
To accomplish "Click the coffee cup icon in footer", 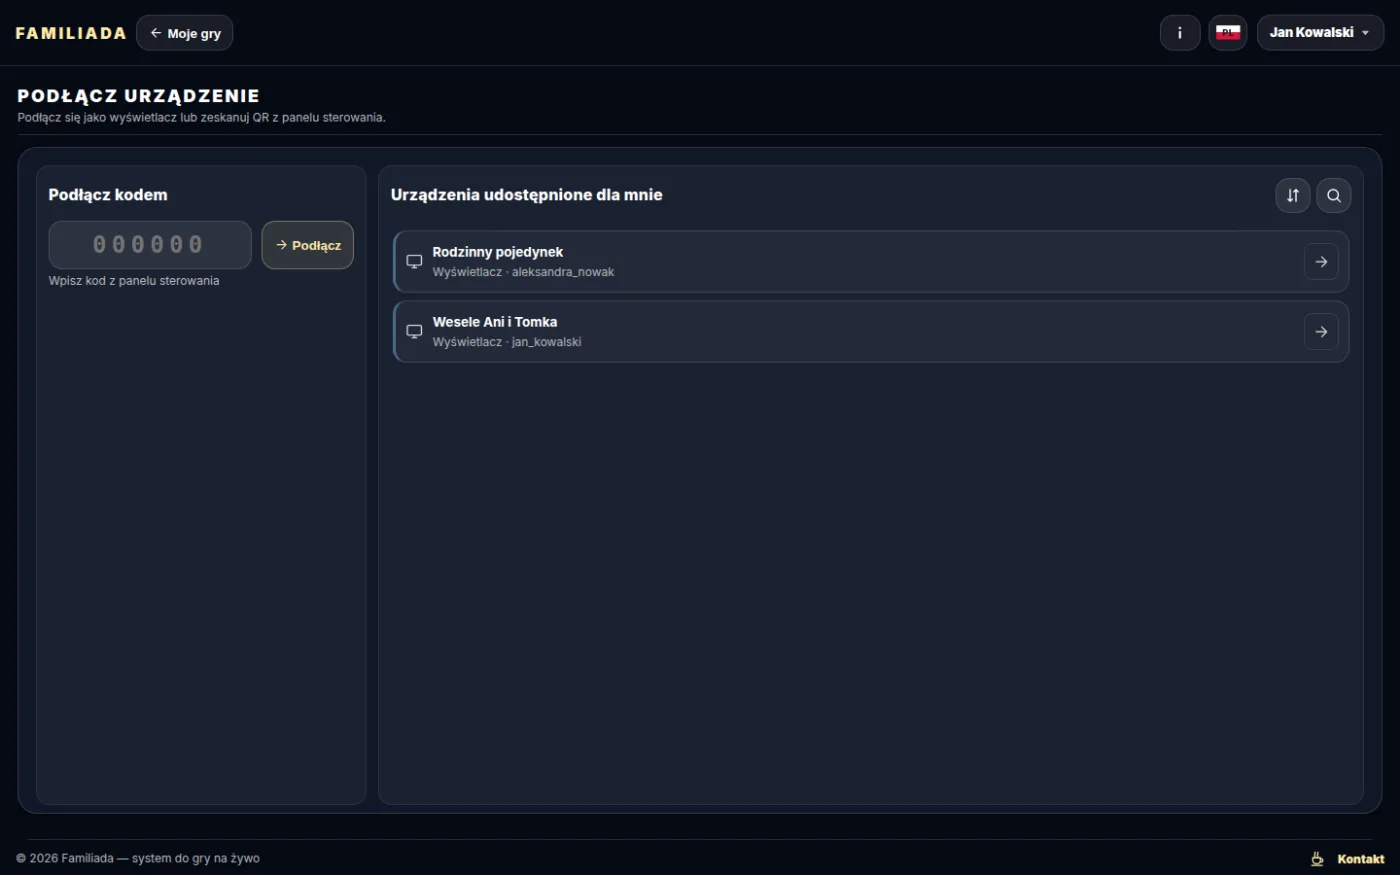I will pyautogui.click(x=1317, y=859).
